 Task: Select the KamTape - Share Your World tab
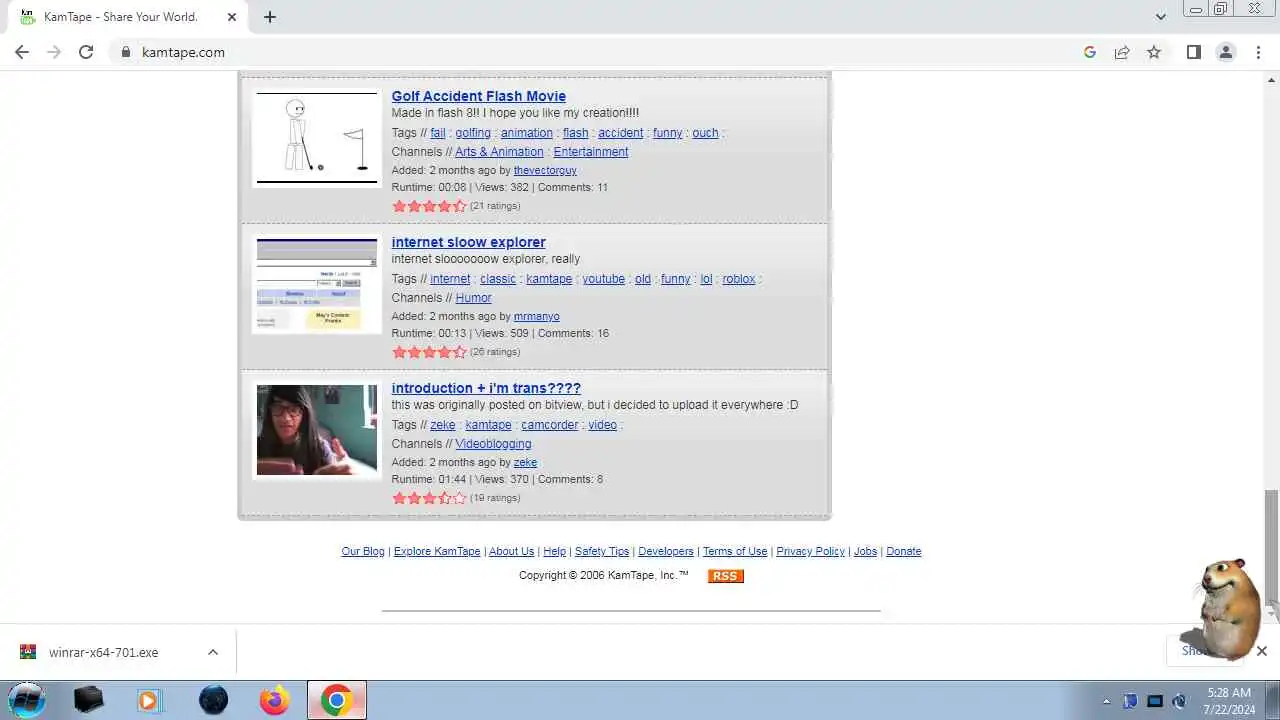click(128, 17)
